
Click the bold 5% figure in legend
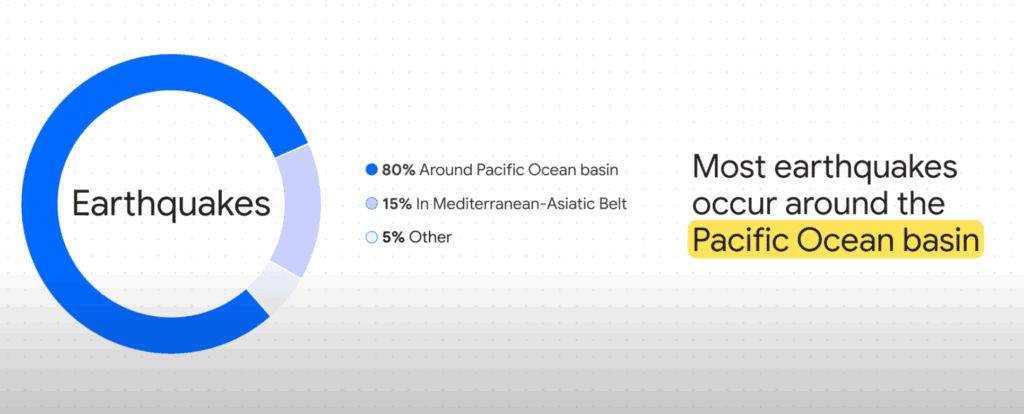[x=394, y=238]
